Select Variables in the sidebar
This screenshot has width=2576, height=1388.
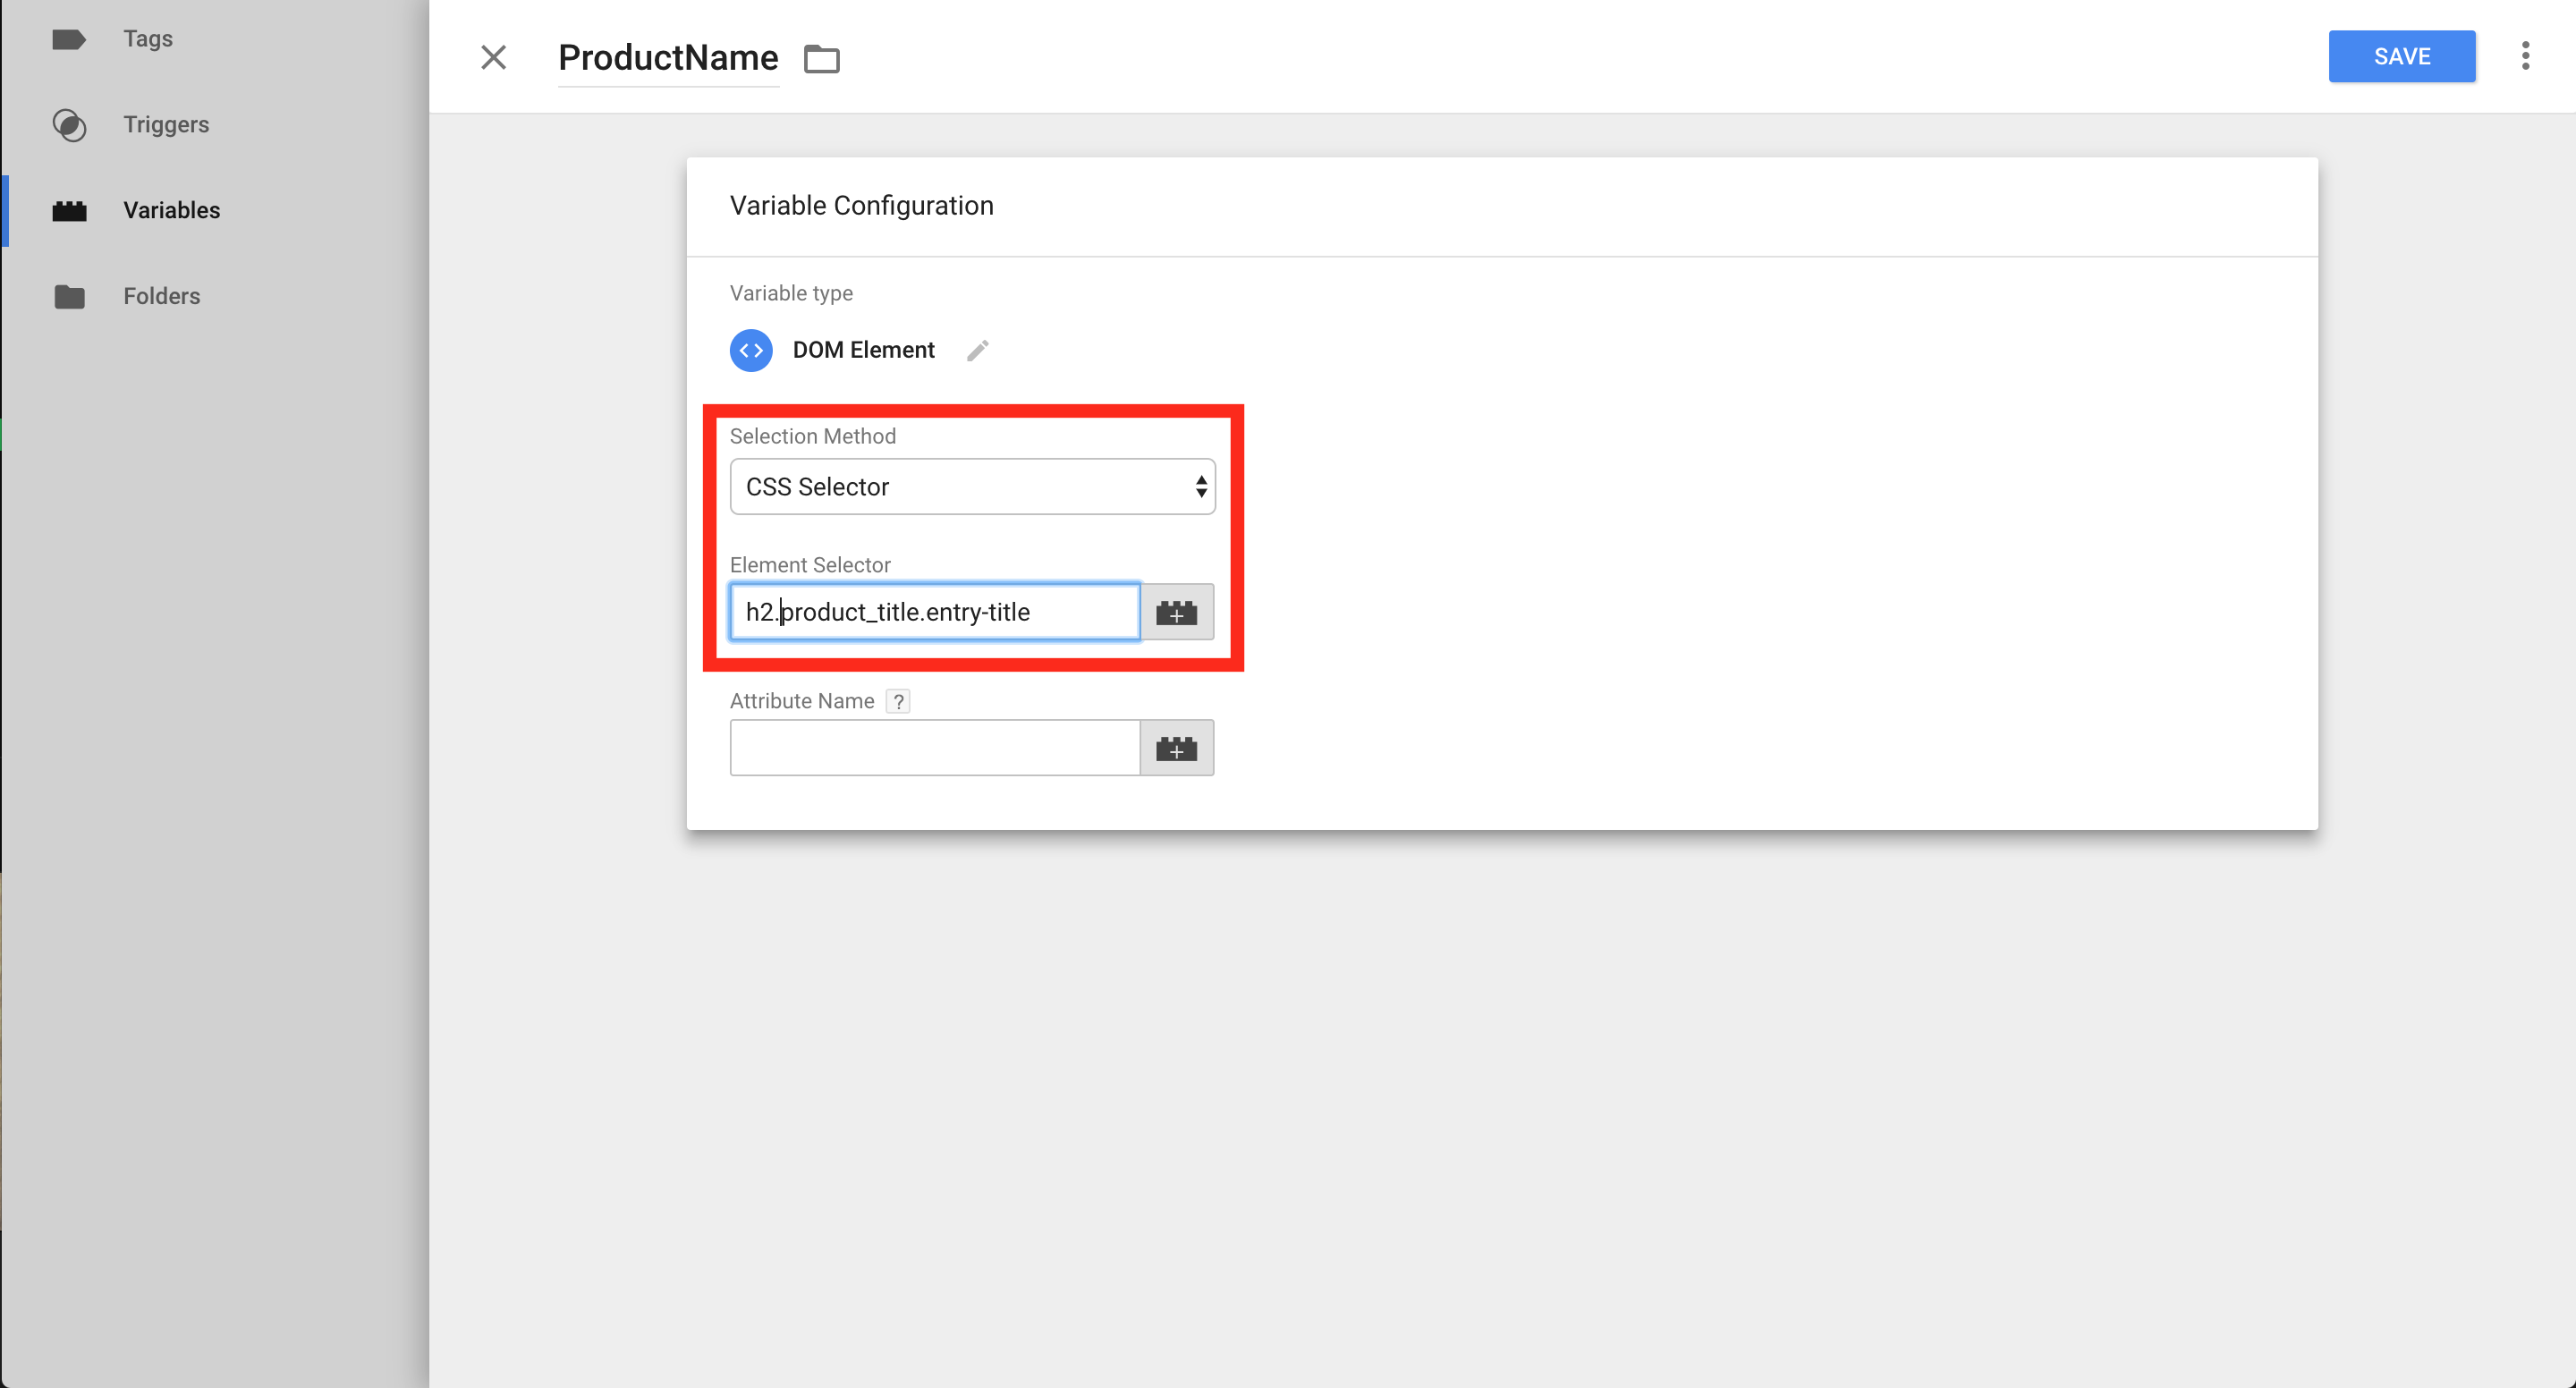coord(171,211)
